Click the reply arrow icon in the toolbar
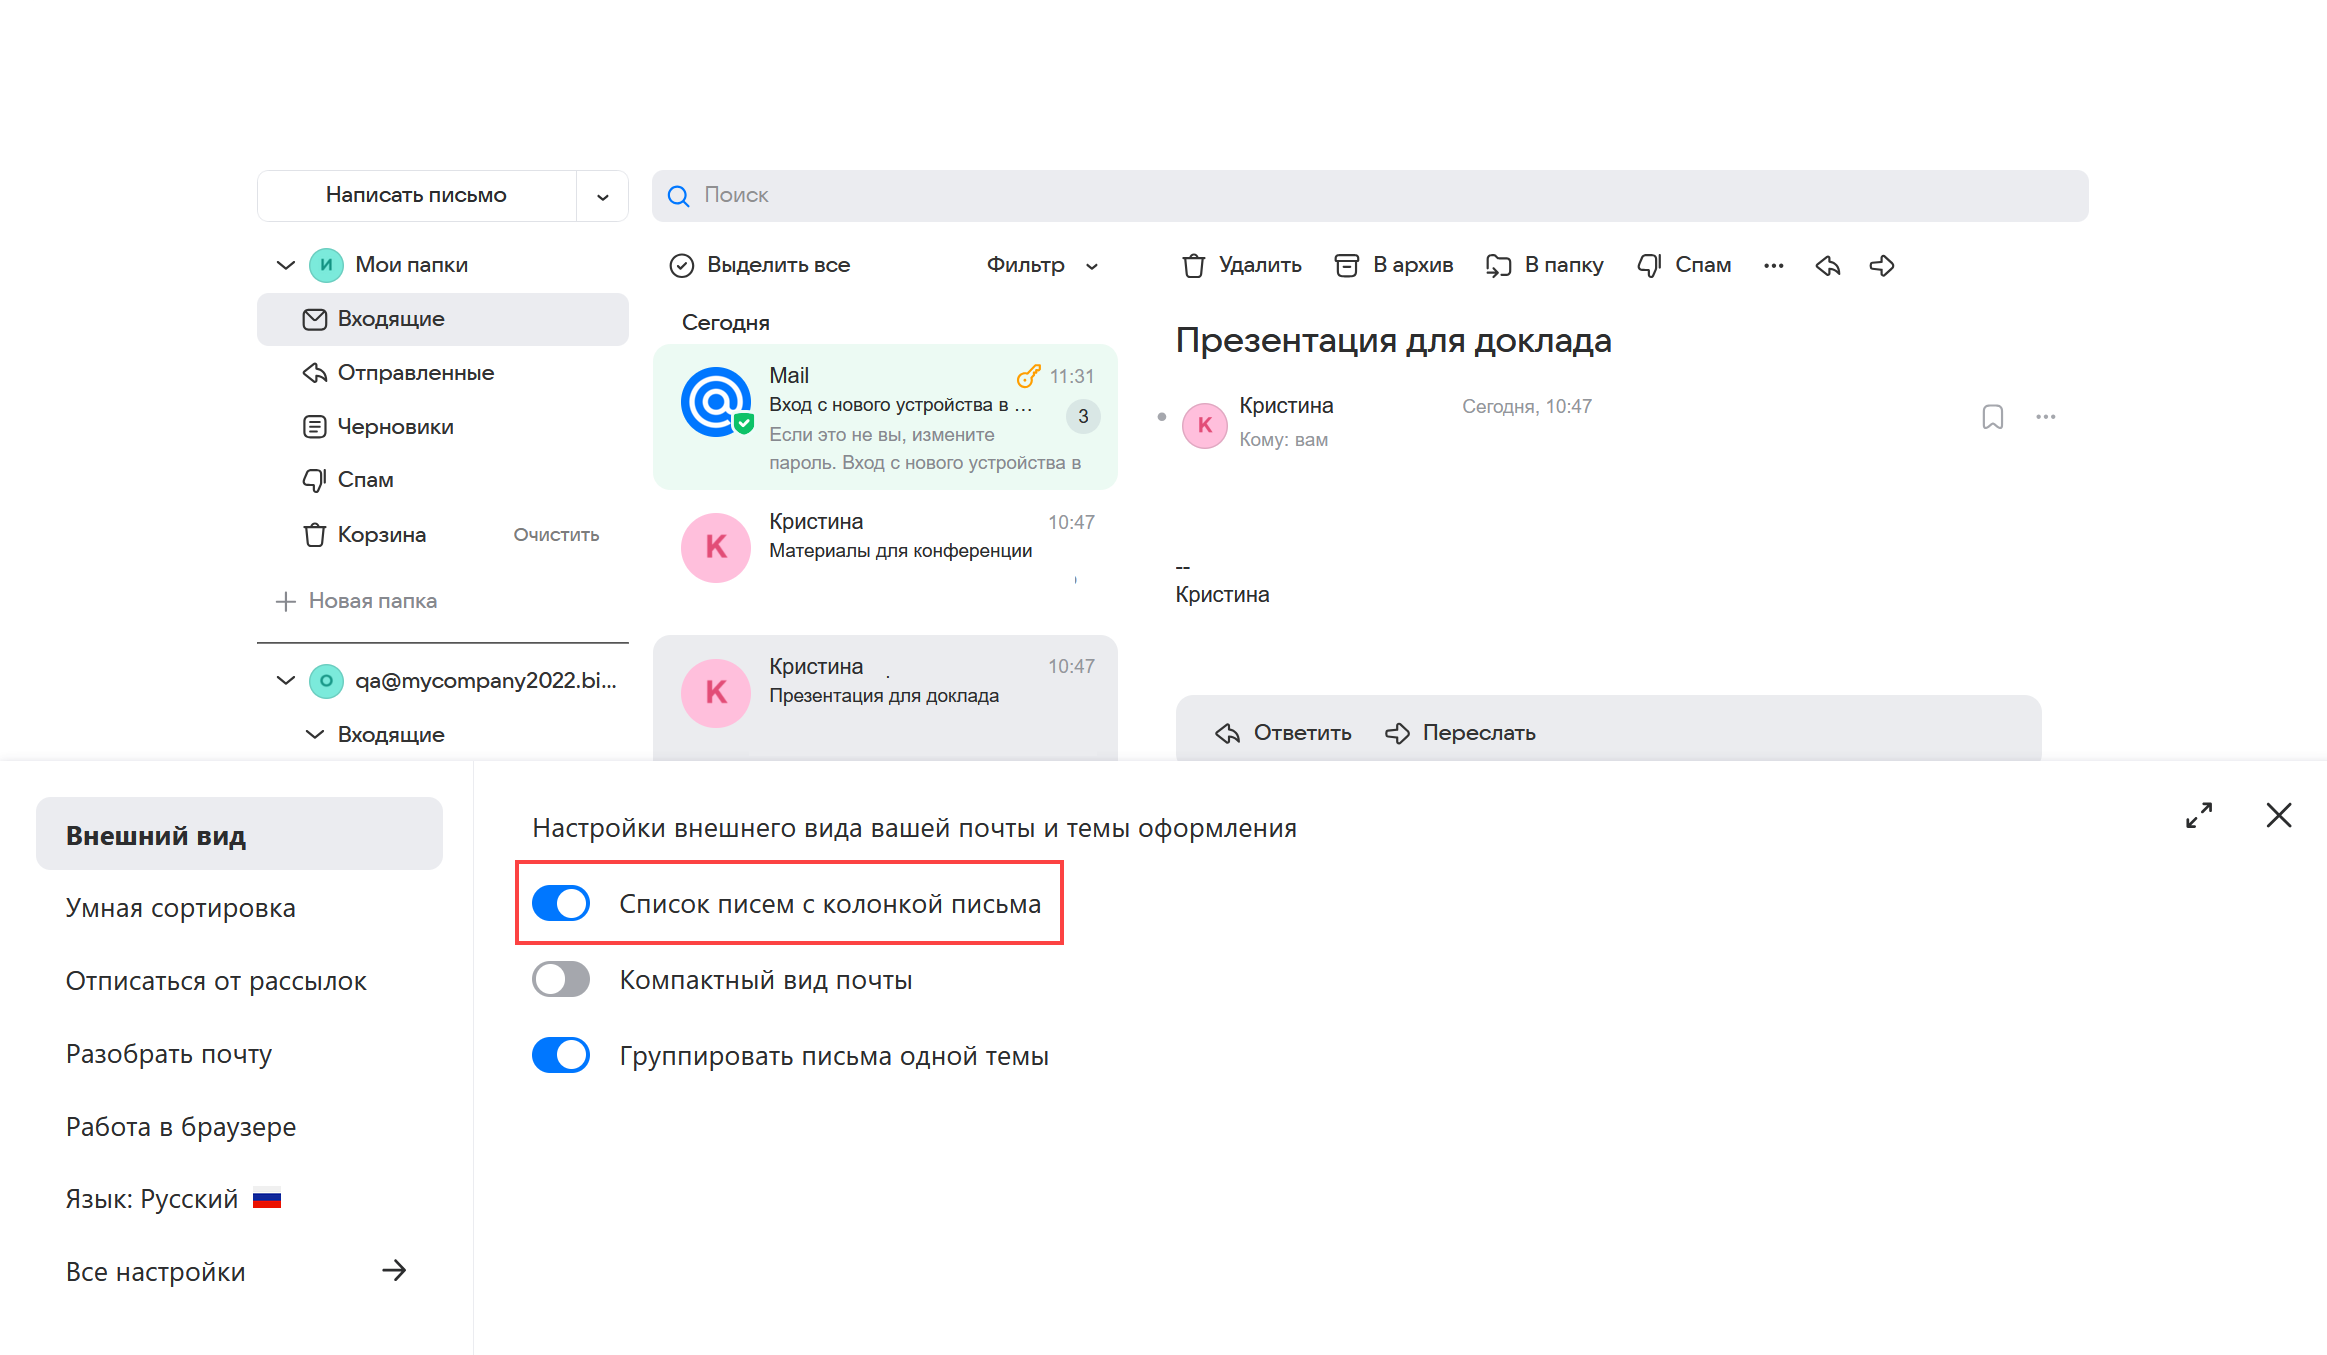The height and width of the screenshot is (1355, 2327). 1828,265
